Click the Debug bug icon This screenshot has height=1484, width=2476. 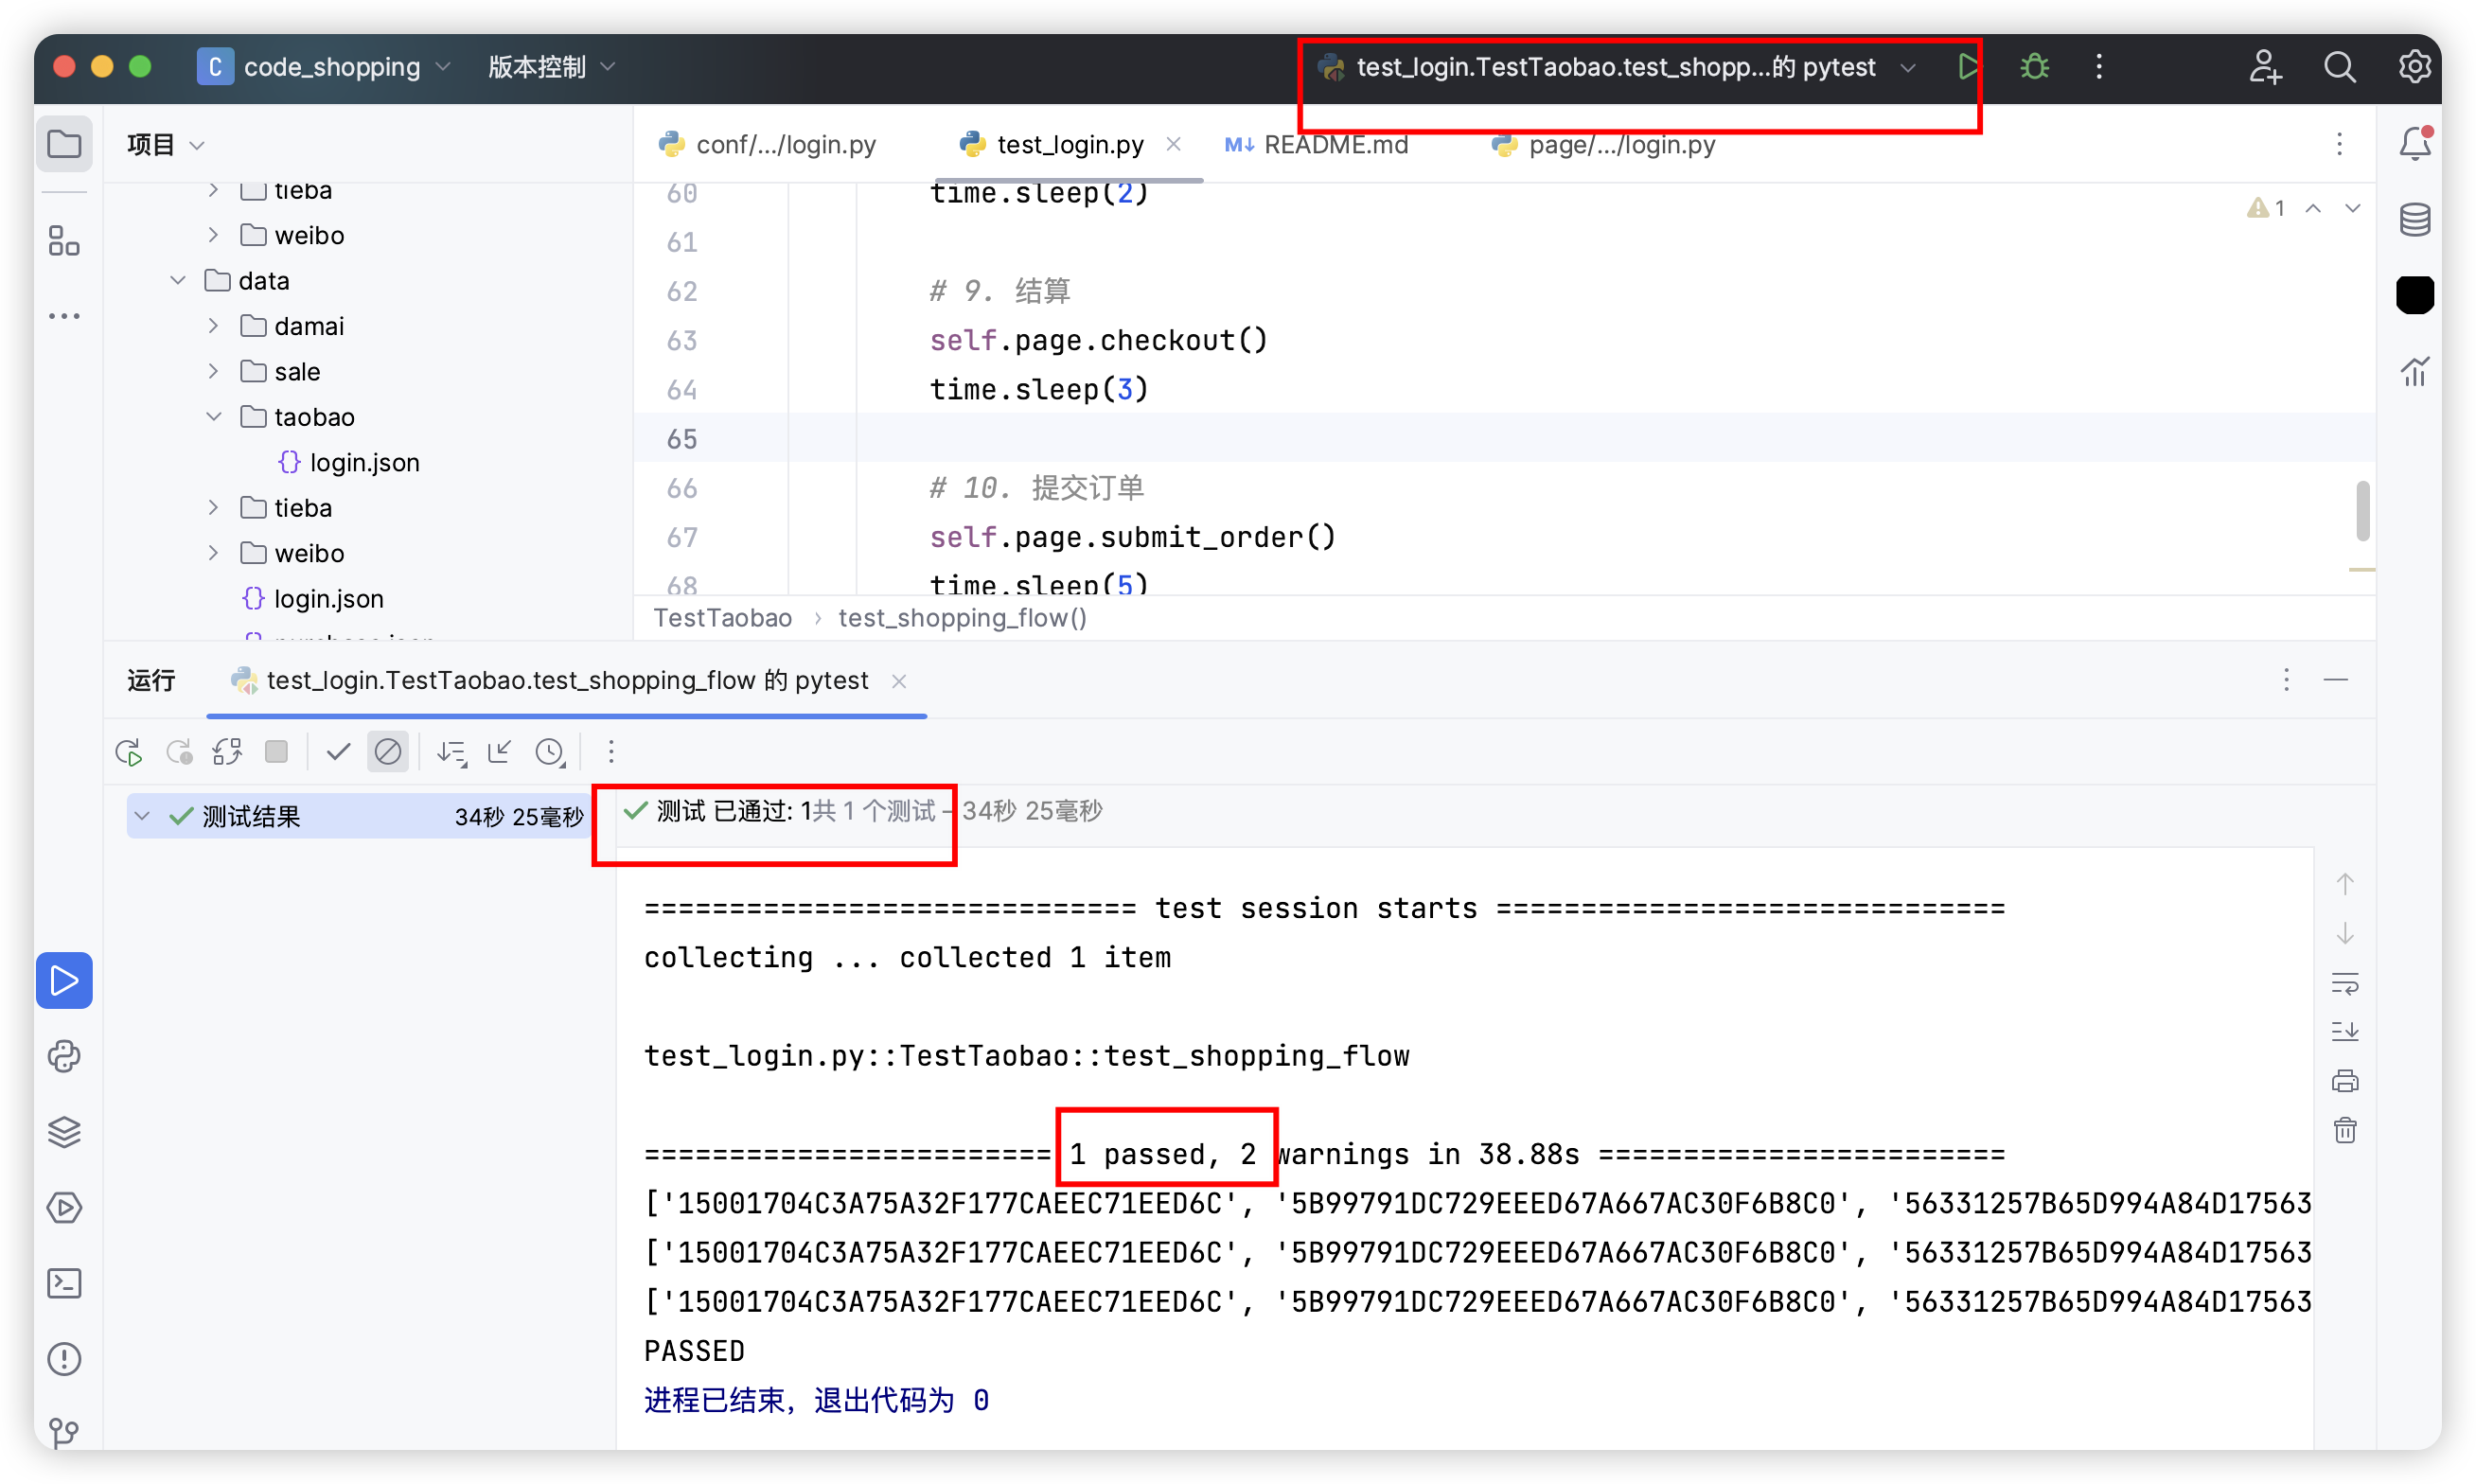click(2034, 67)
